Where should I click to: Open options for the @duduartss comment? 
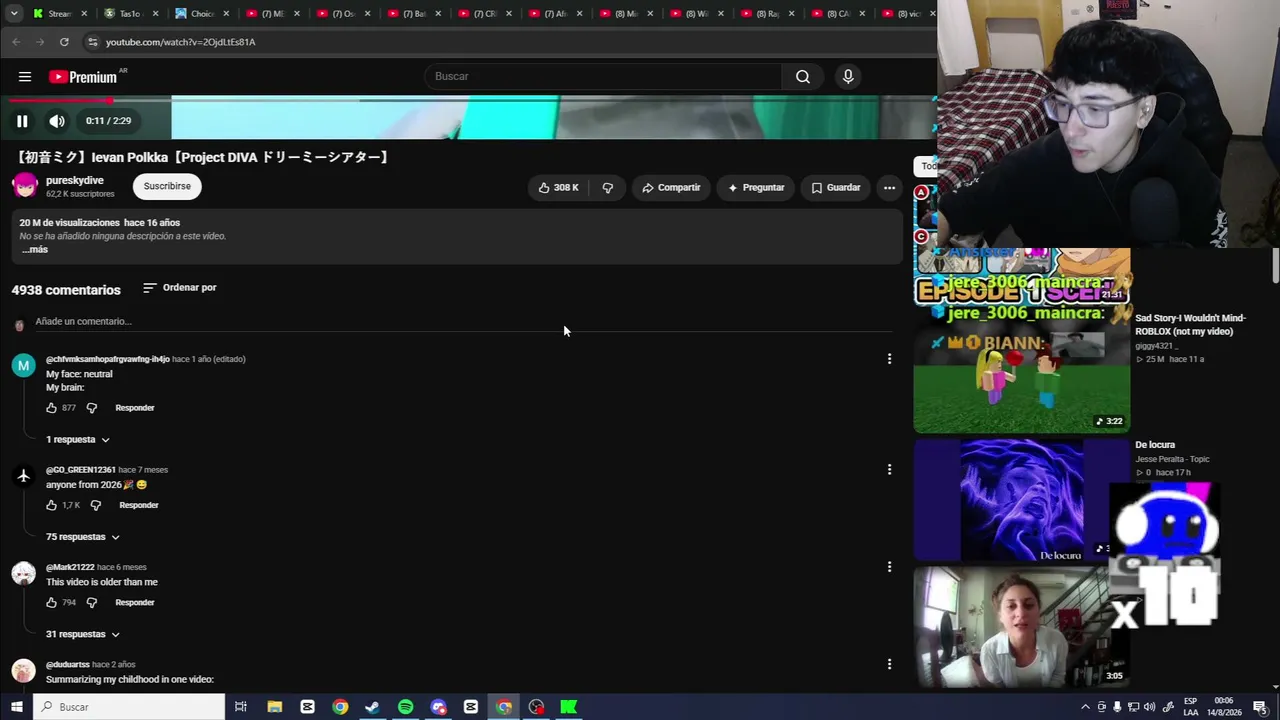889,664
